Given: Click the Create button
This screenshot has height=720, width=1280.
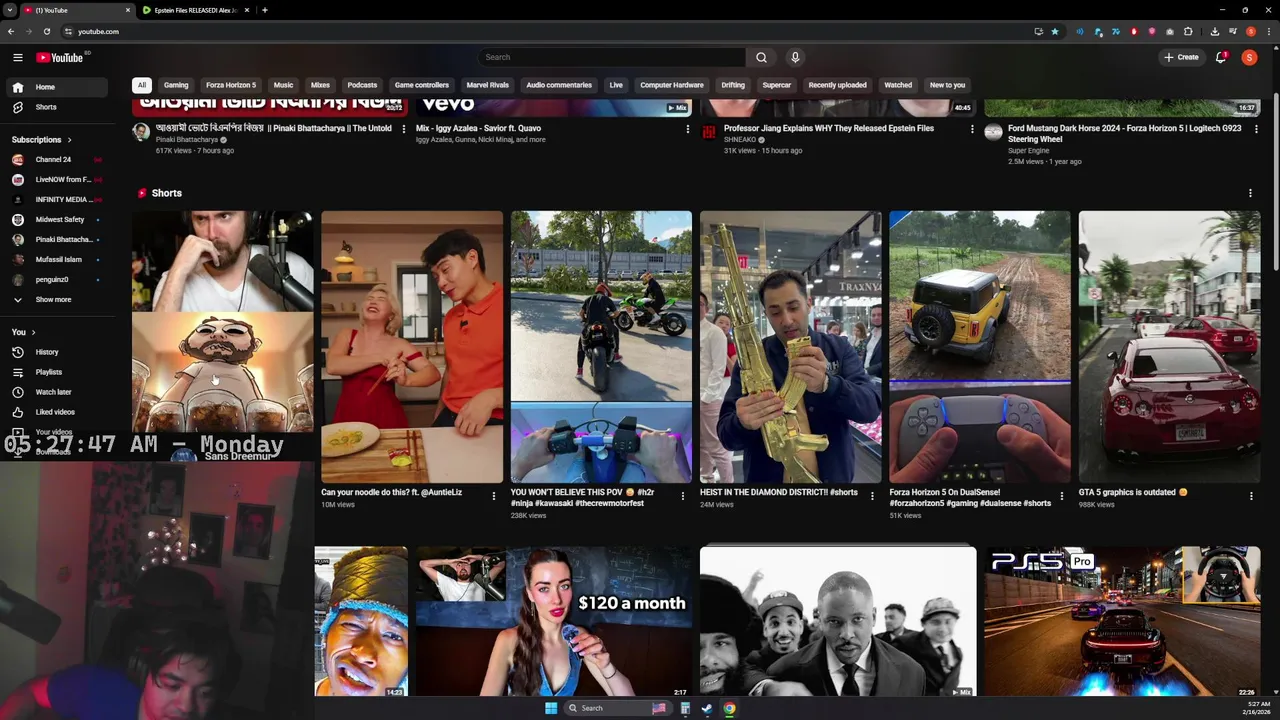Looking at the screenshot, I should [1181, 57].
